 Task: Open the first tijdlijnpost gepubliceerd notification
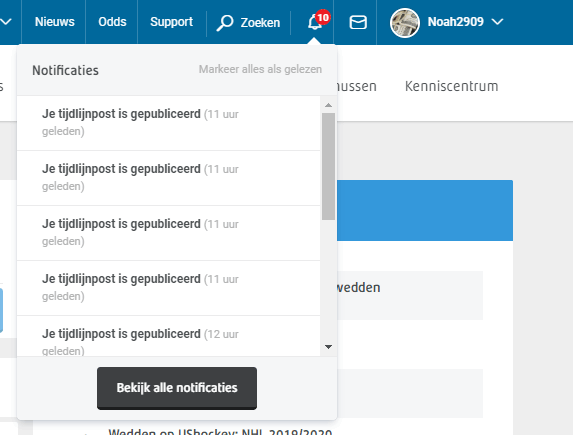coord(168,123)
